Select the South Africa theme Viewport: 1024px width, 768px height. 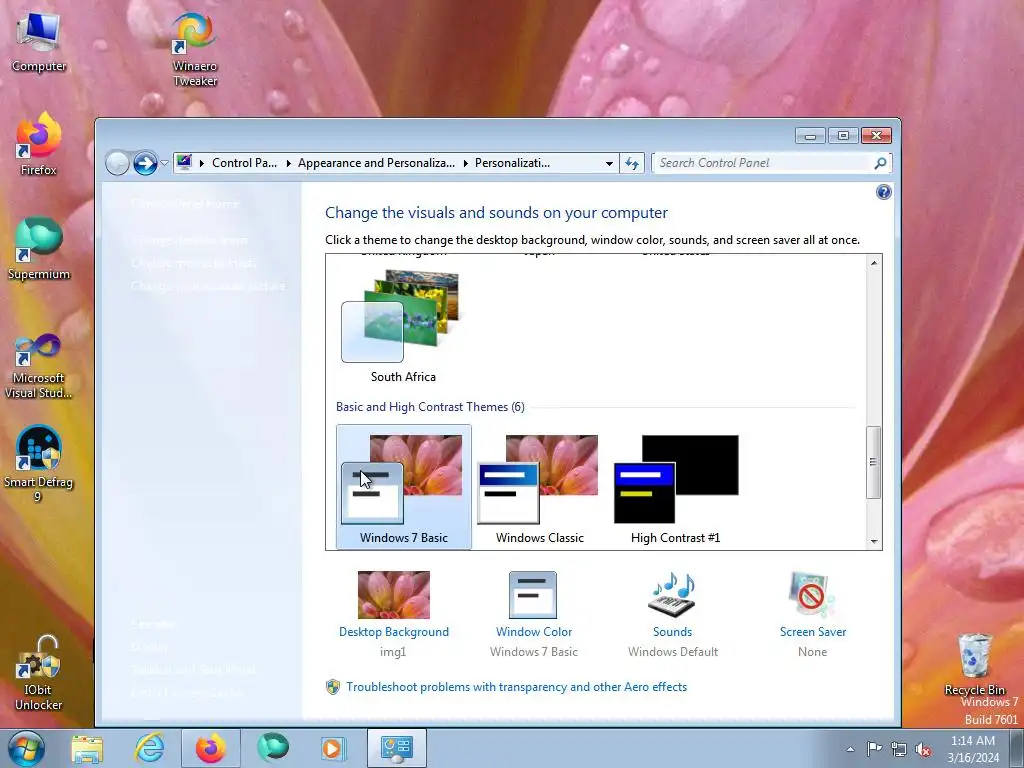pyautogui.click(x=403, y=327)
